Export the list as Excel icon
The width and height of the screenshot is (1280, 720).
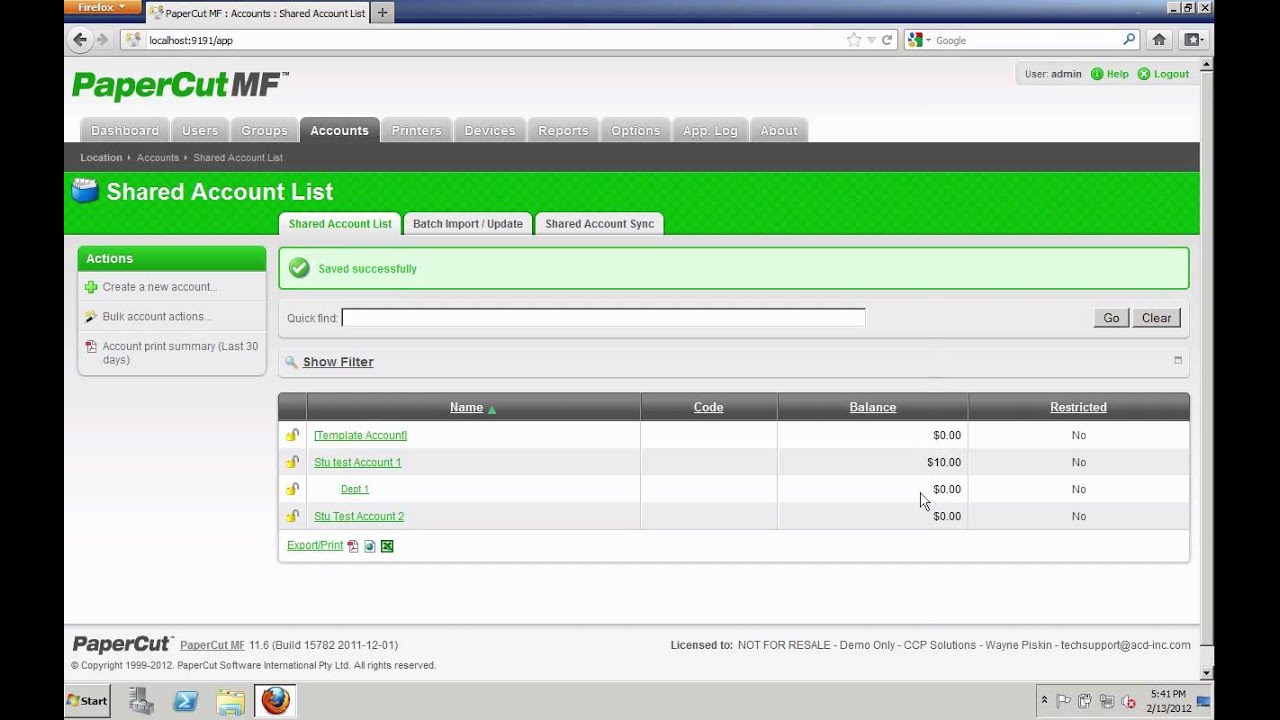coord(387,546)
